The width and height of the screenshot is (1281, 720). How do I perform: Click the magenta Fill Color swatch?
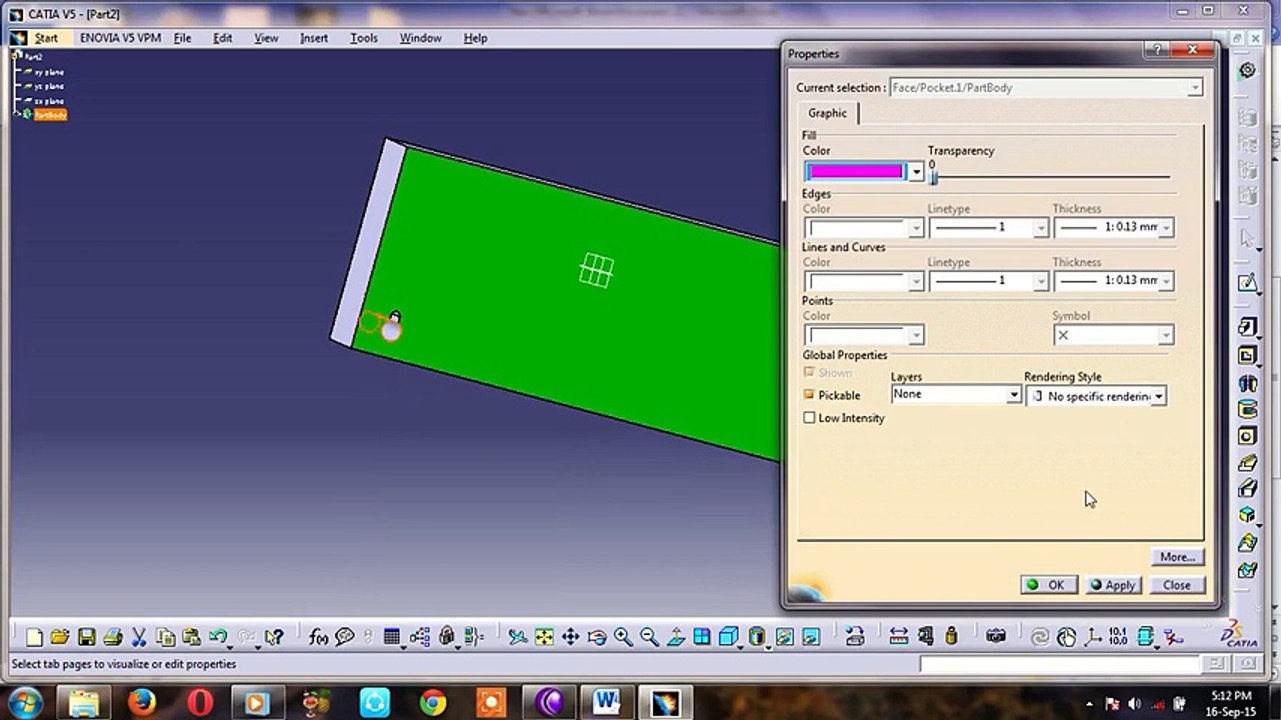pyautogui.click(x=856, y=172)
